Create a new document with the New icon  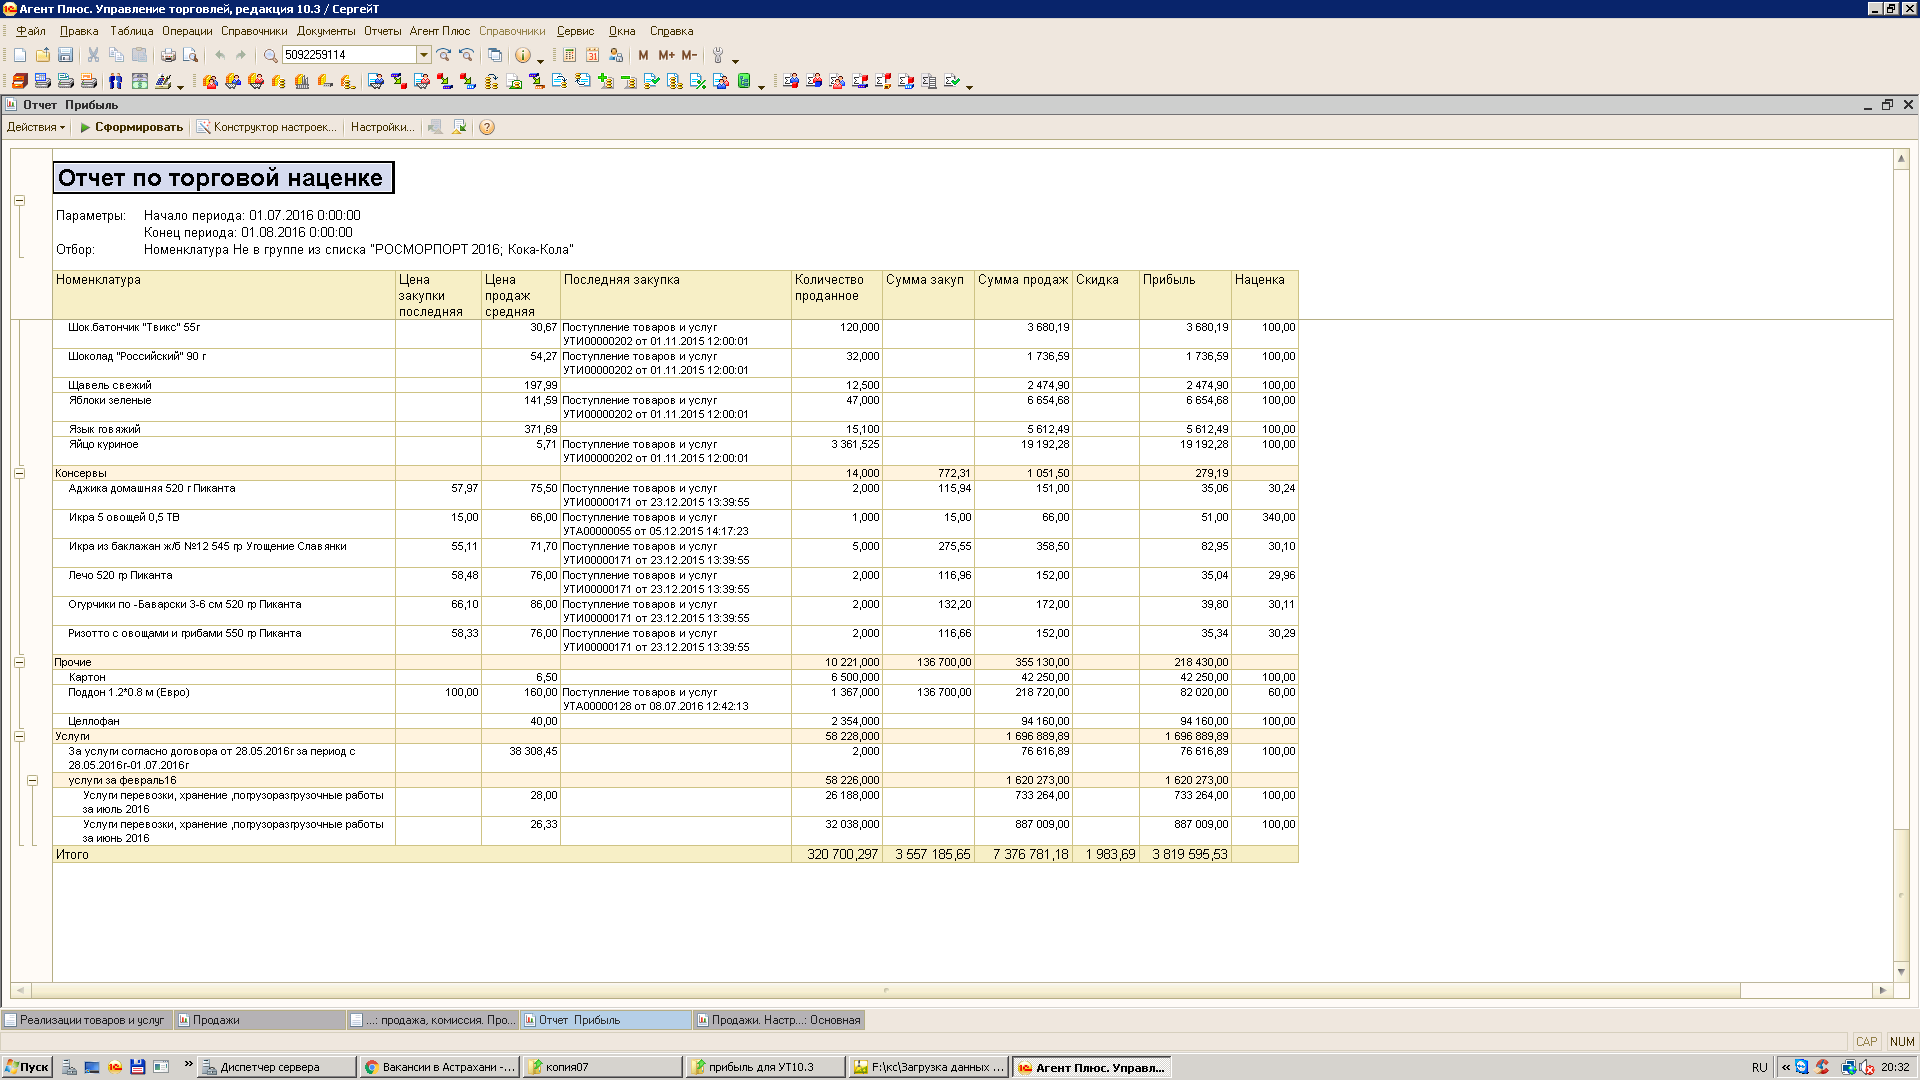(x=20, y=55)
